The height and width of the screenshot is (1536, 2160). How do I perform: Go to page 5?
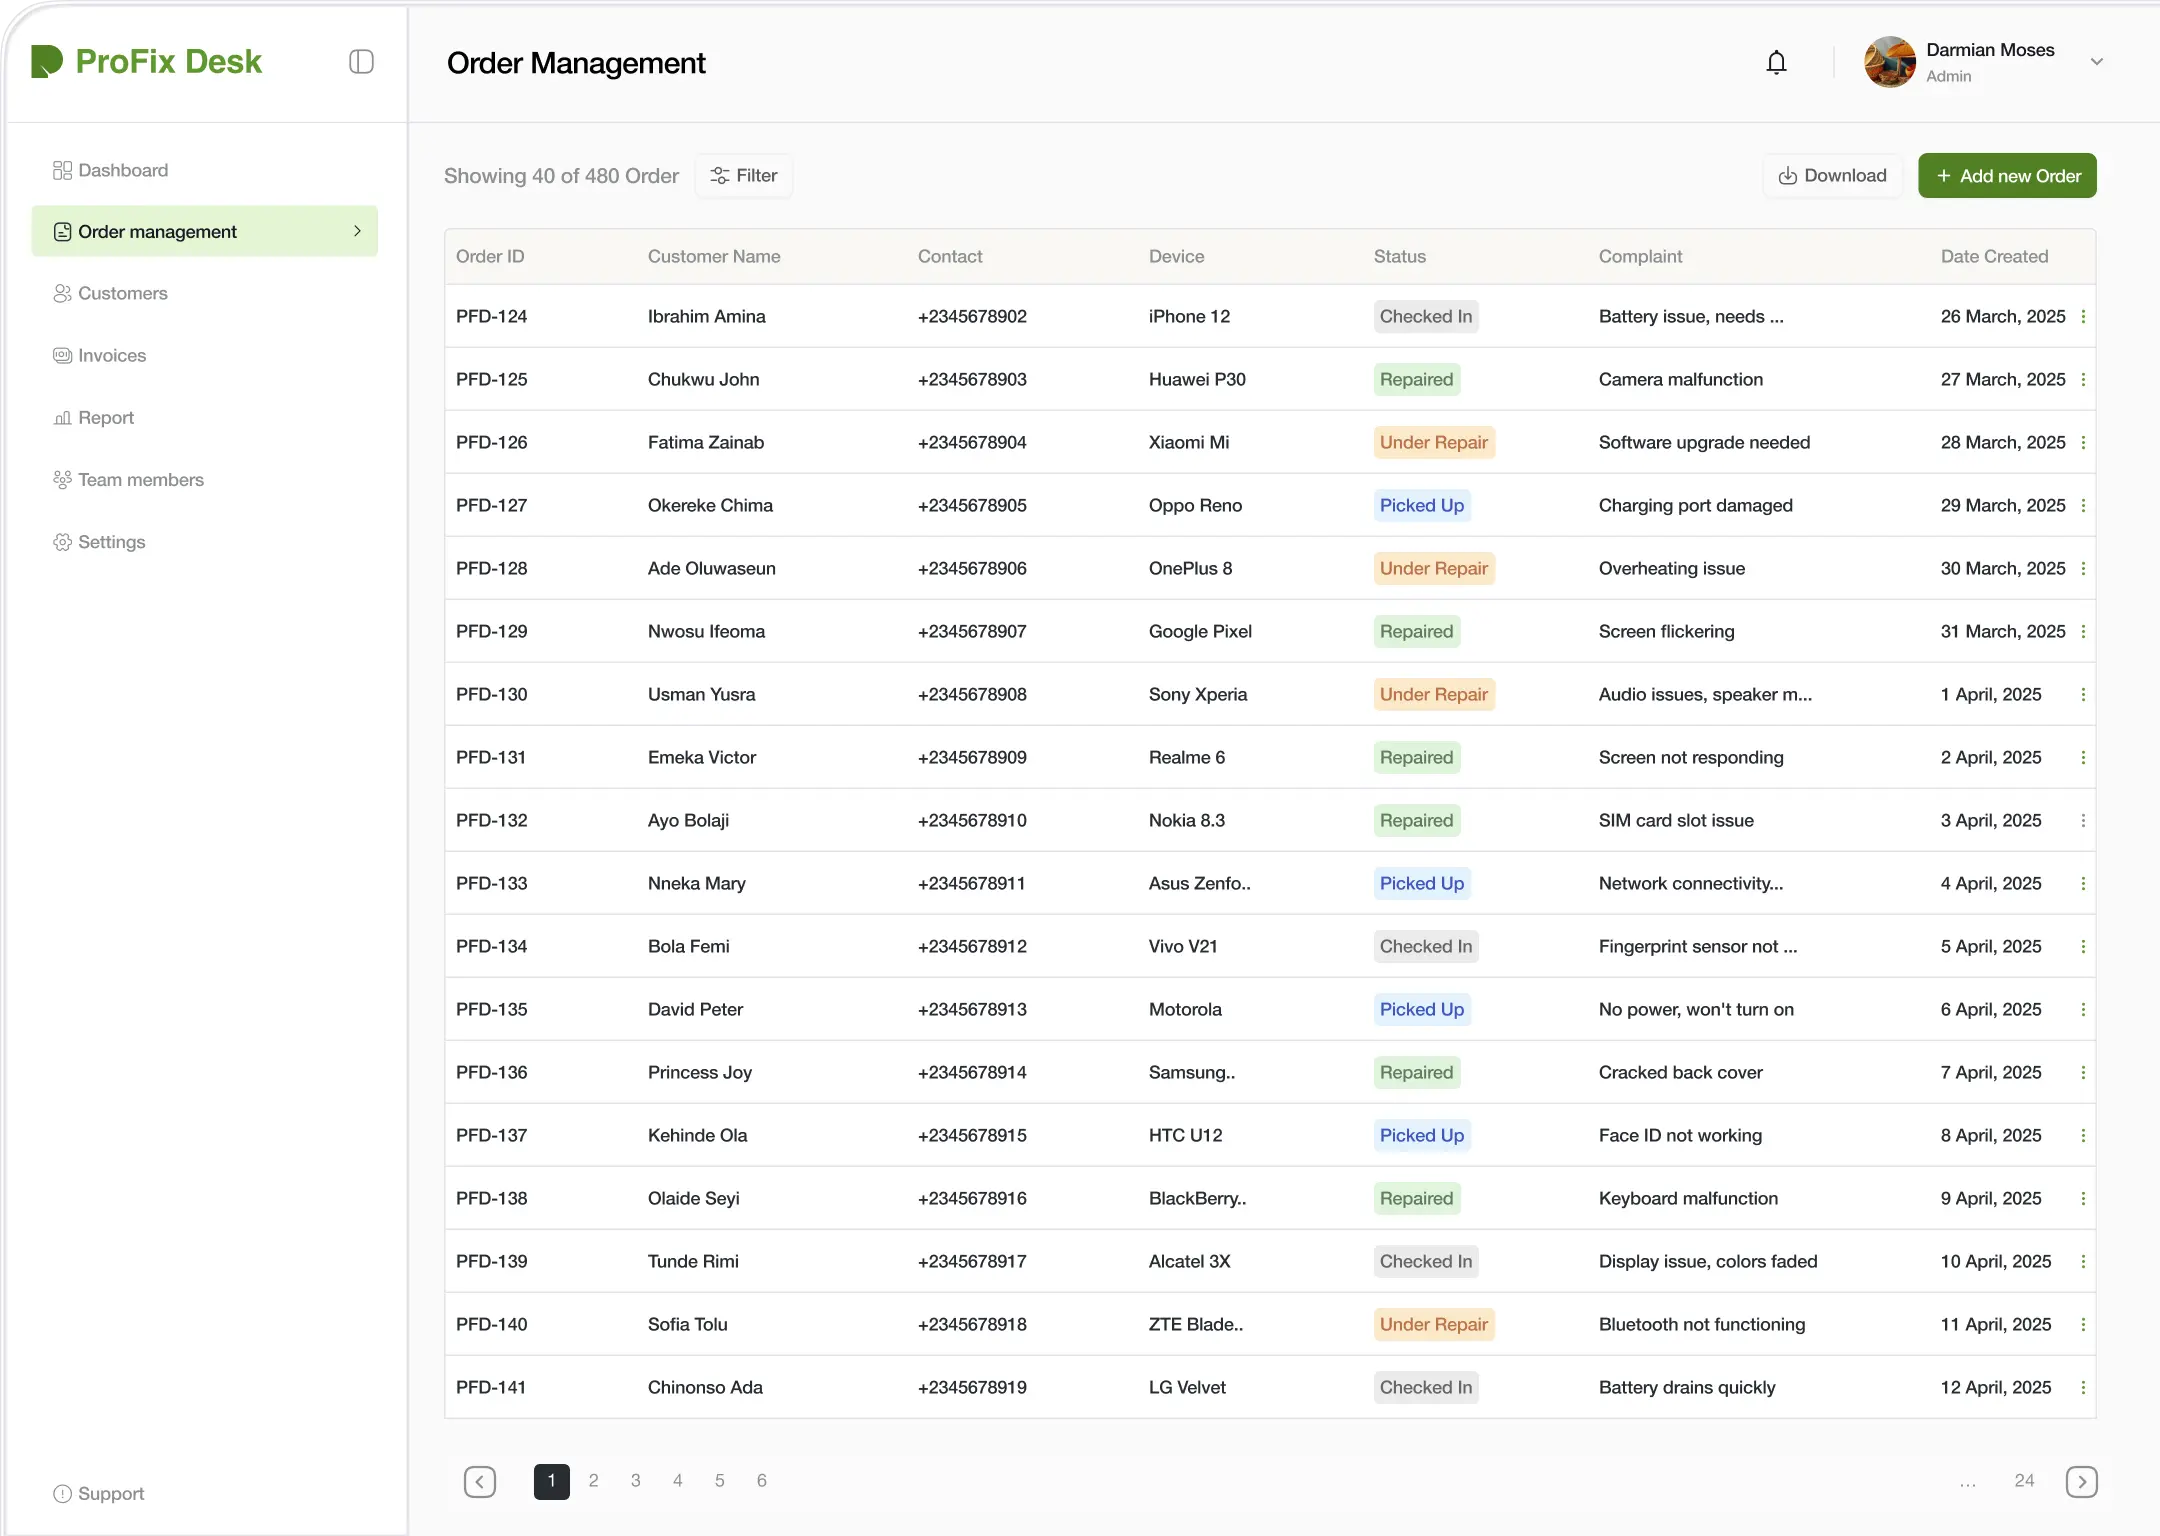[720, 1481]
